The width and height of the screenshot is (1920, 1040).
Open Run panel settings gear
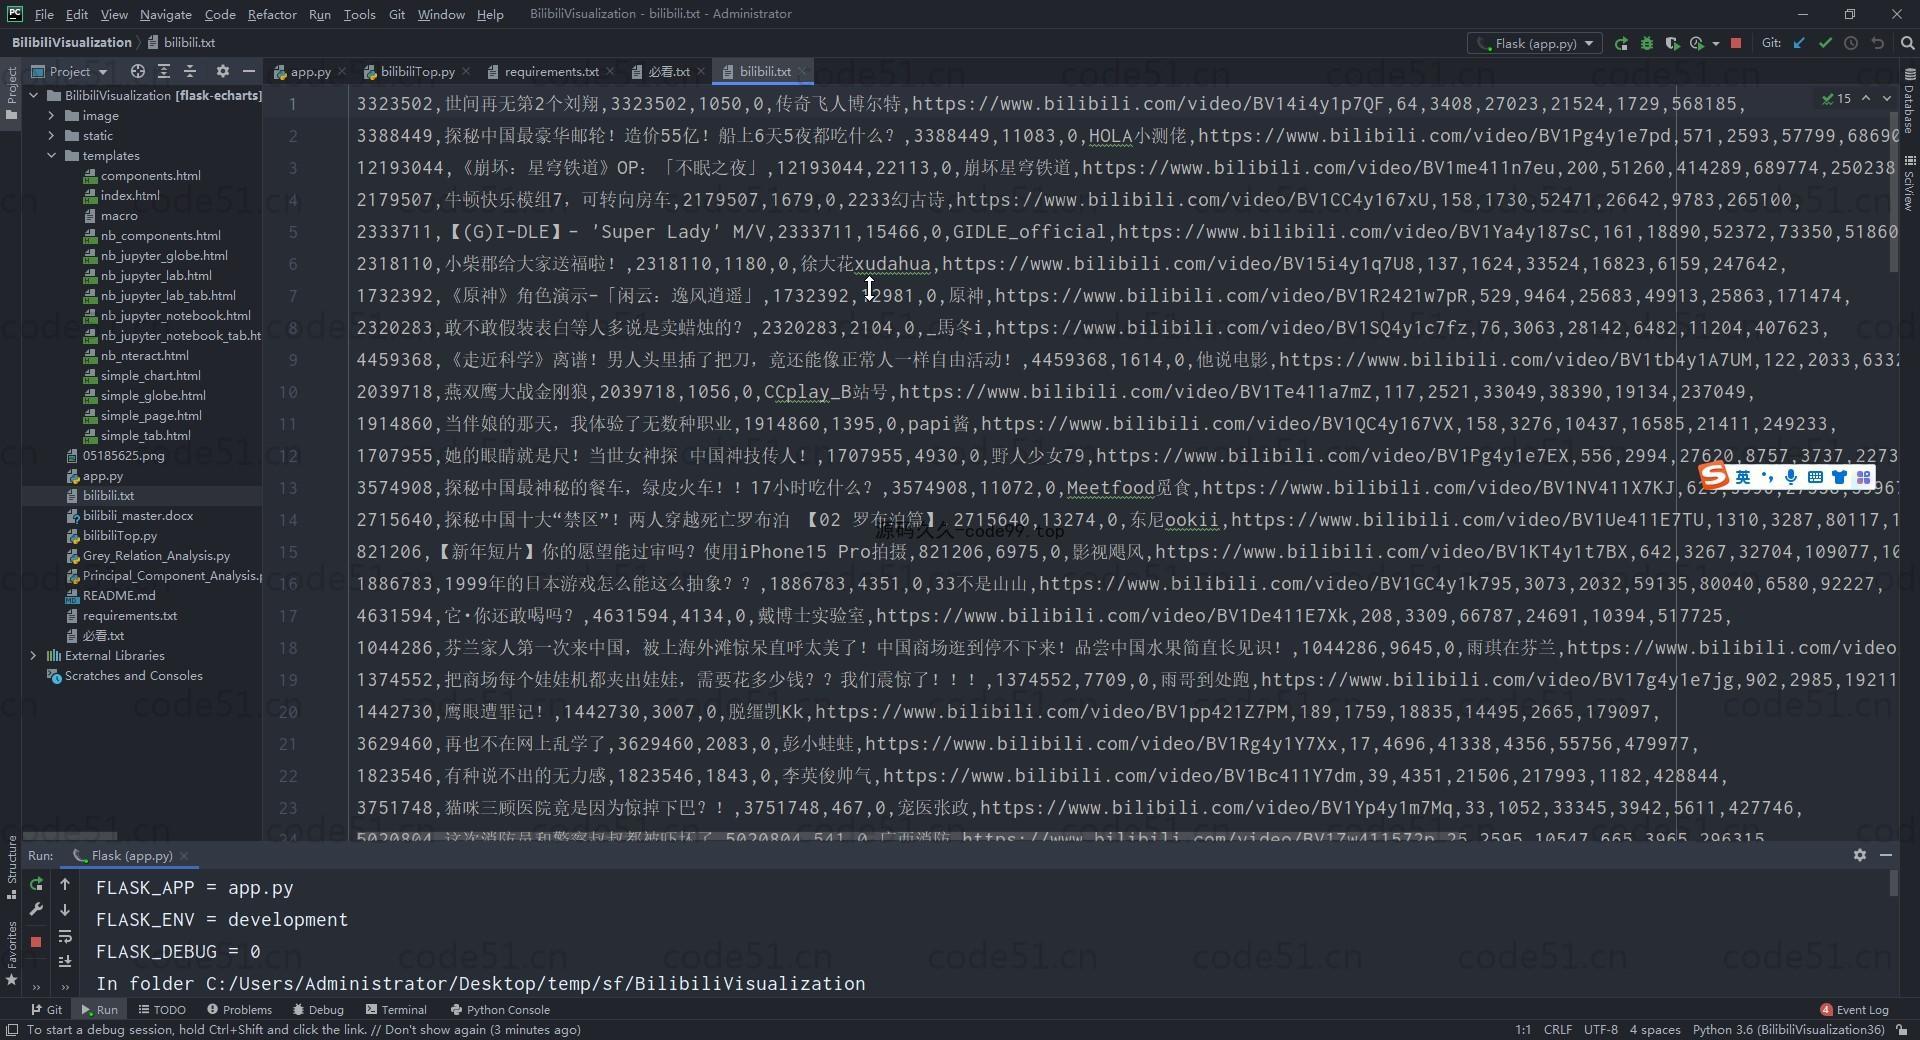[1859, 855]
